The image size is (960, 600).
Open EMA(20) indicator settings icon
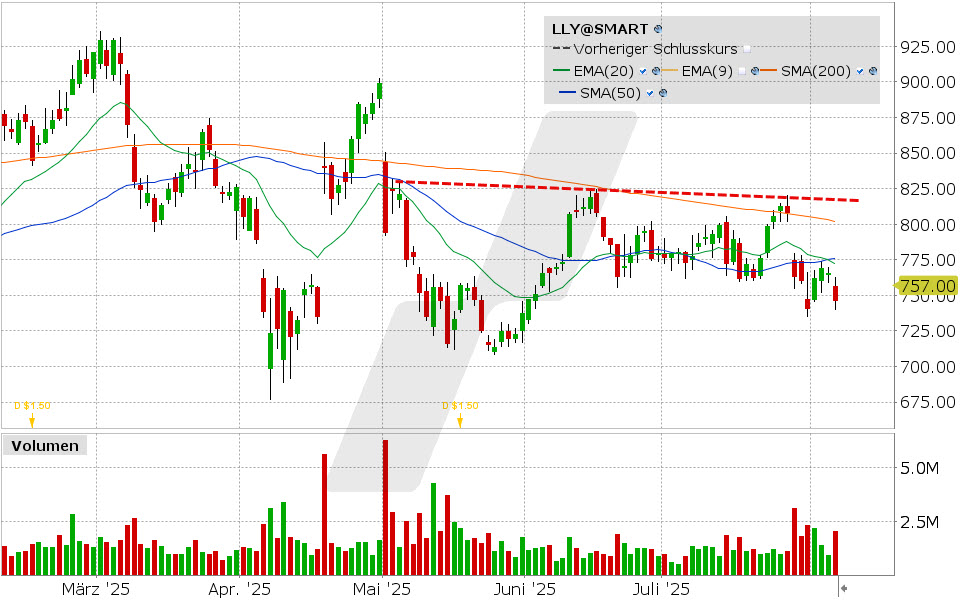pos(656,71)
